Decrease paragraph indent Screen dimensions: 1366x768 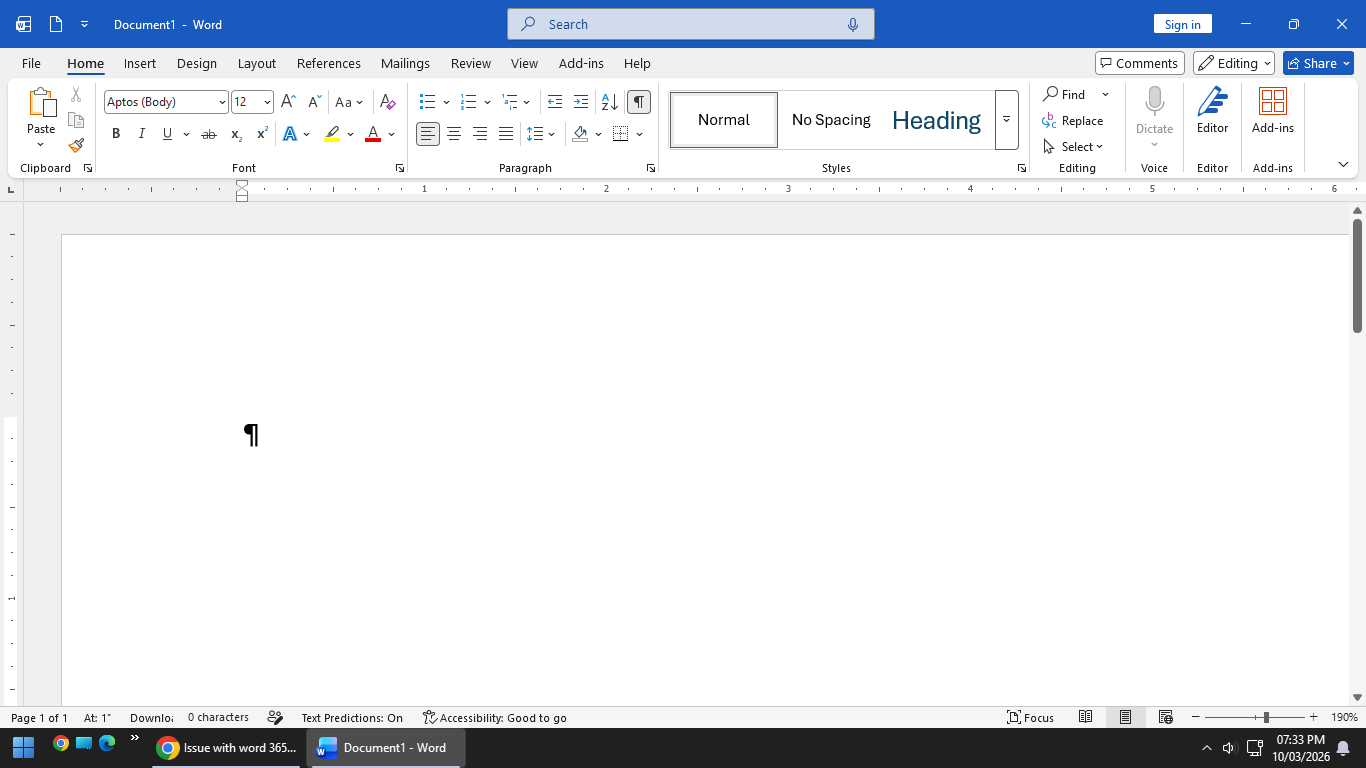555,102
